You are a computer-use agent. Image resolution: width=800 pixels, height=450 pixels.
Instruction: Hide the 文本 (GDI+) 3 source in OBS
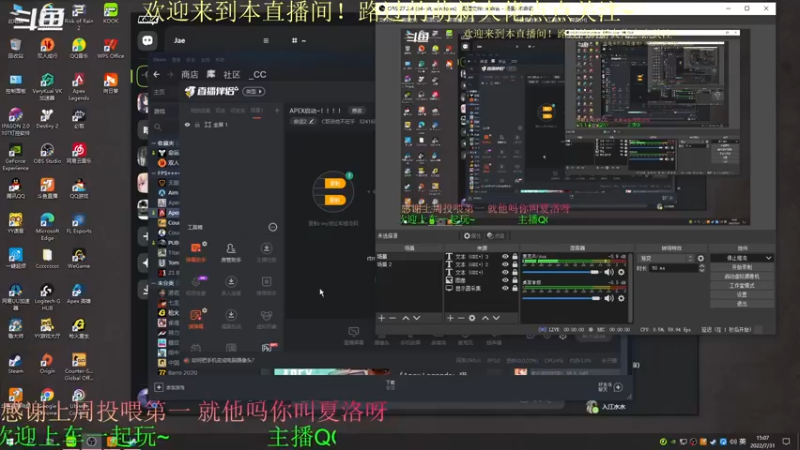tap(505, 257)
